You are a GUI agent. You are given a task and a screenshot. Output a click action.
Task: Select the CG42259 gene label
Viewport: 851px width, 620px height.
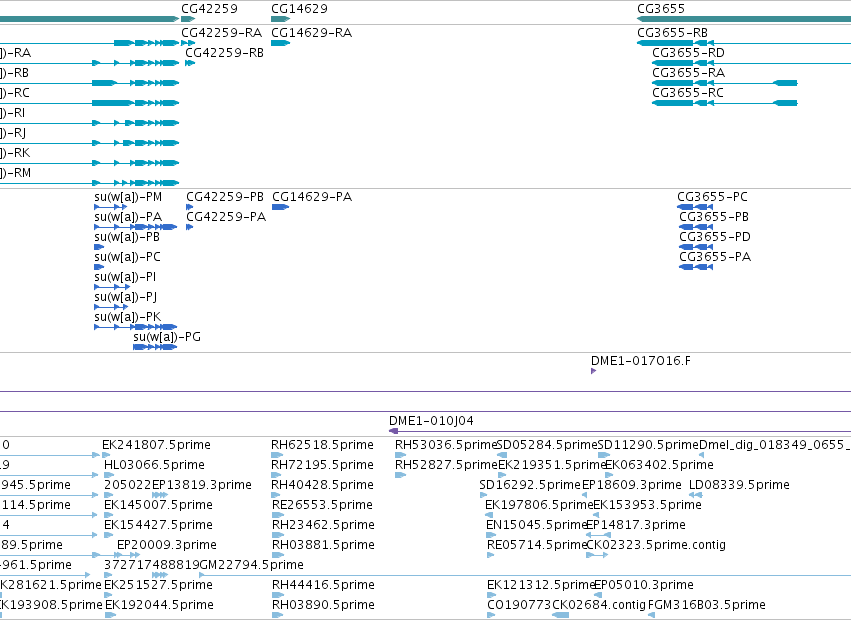pos(209,9)
